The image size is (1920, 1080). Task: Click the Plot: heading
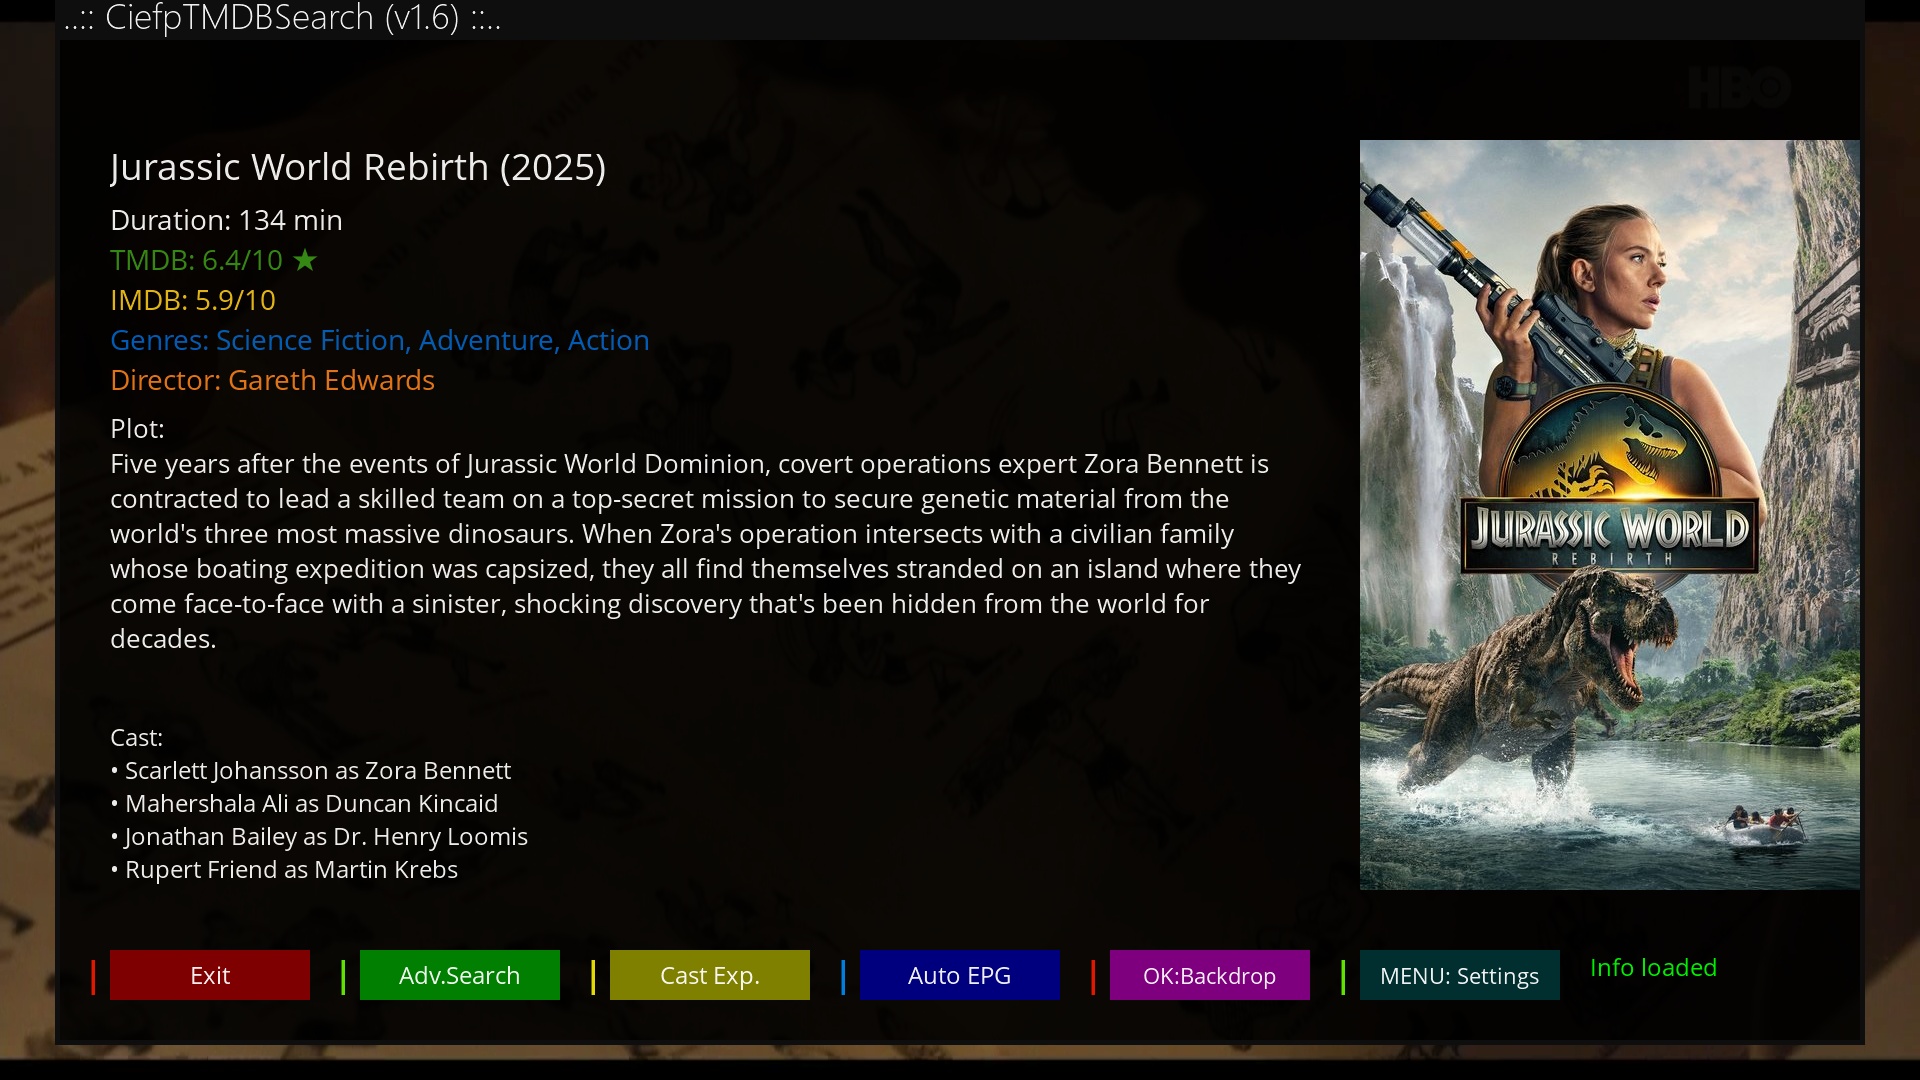(137, 428)
